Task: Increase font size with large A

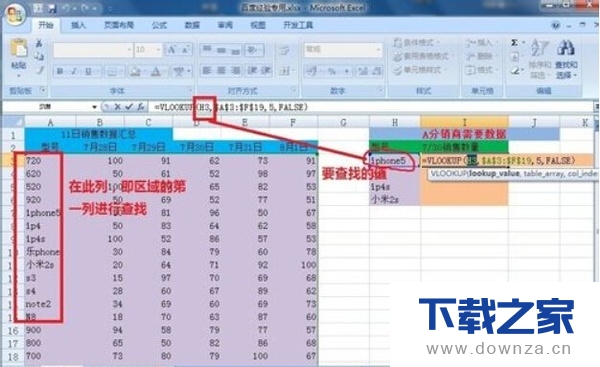Action: (171, 50)
